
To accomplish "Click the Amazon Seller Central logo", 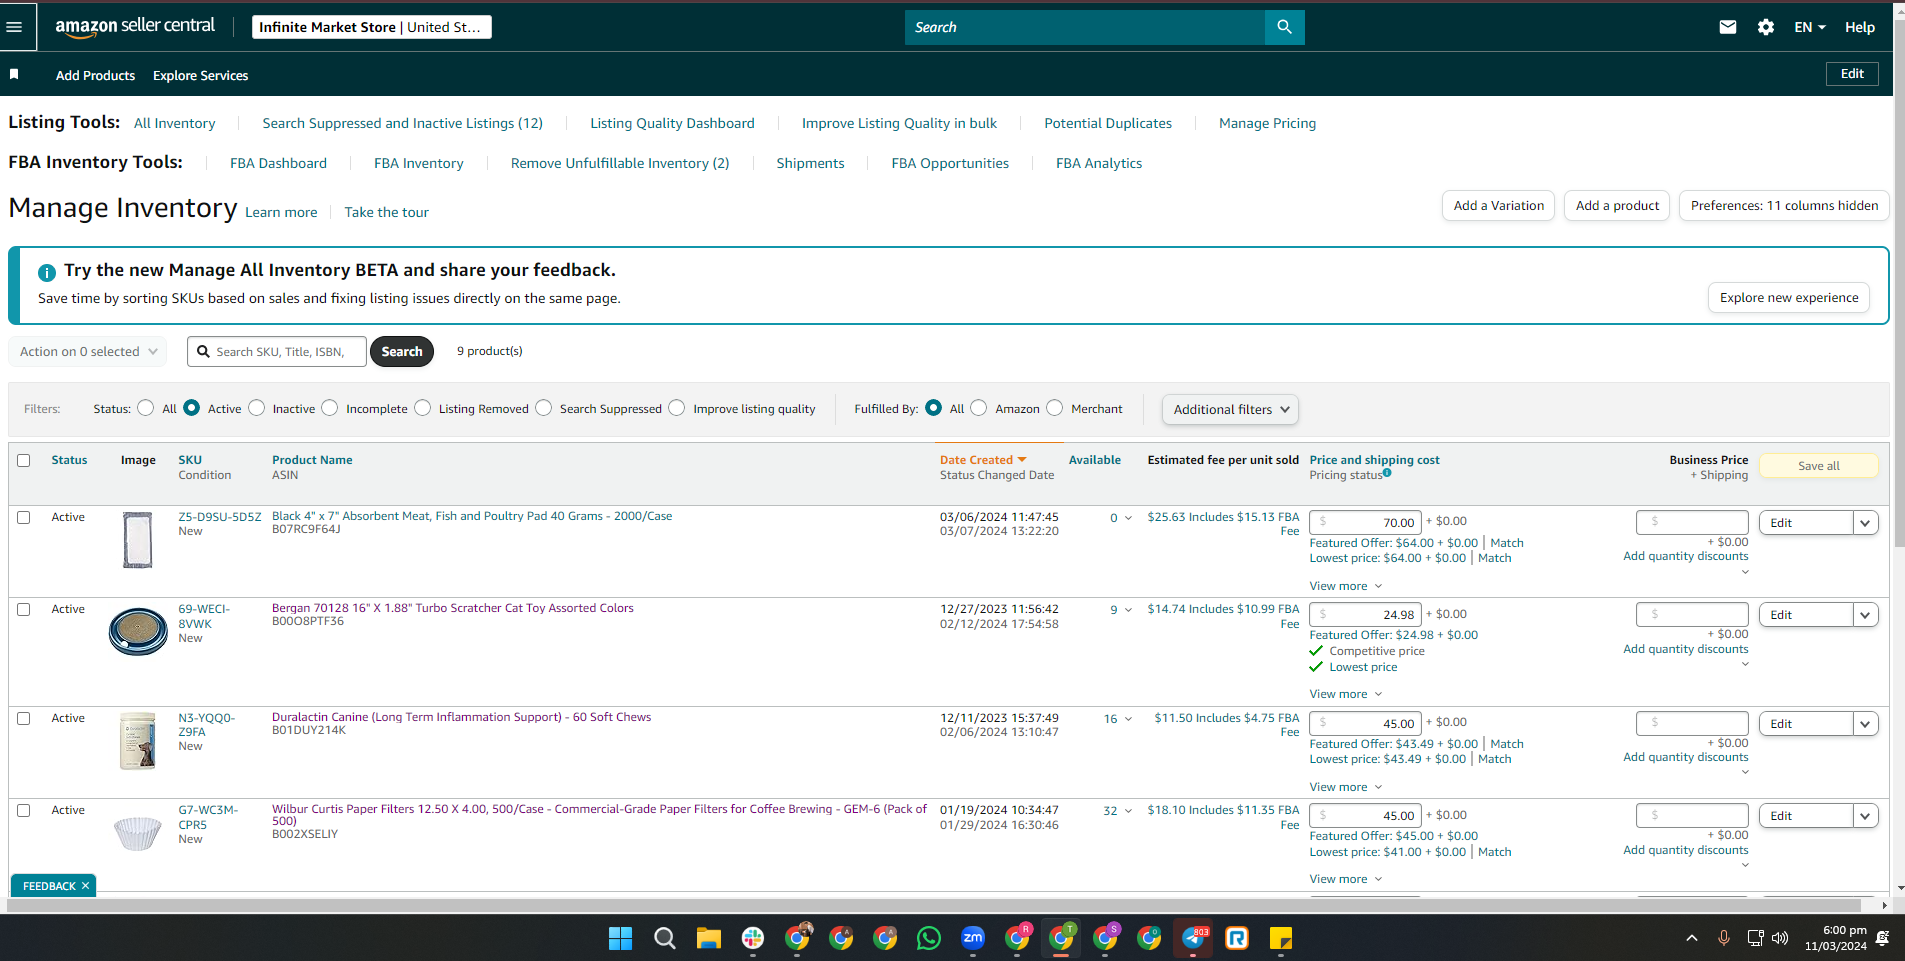I will (135, 27).
